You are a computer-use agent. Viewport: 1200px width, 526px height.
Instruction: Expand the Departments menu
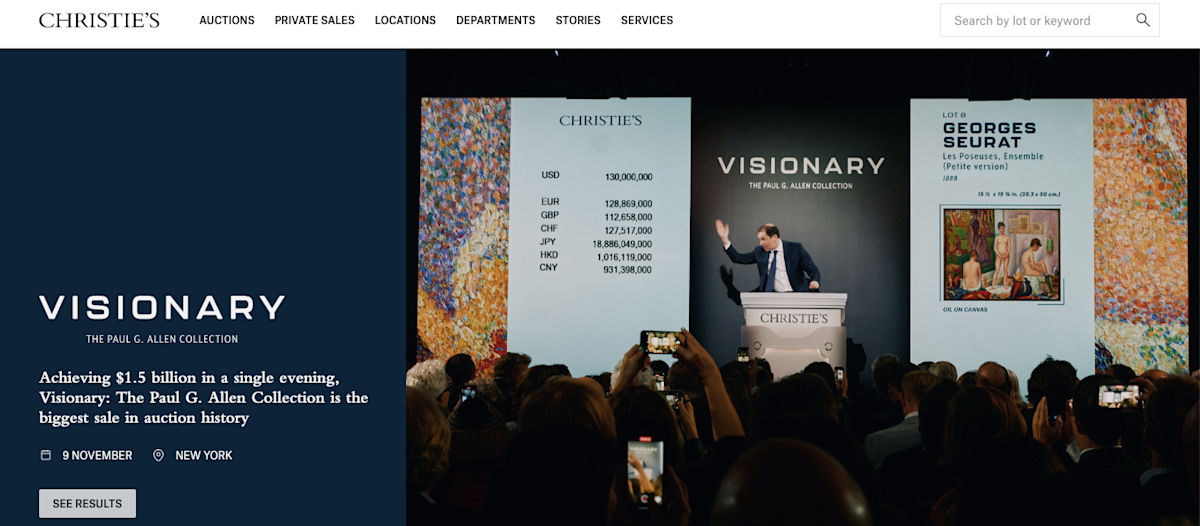[495, 20]
